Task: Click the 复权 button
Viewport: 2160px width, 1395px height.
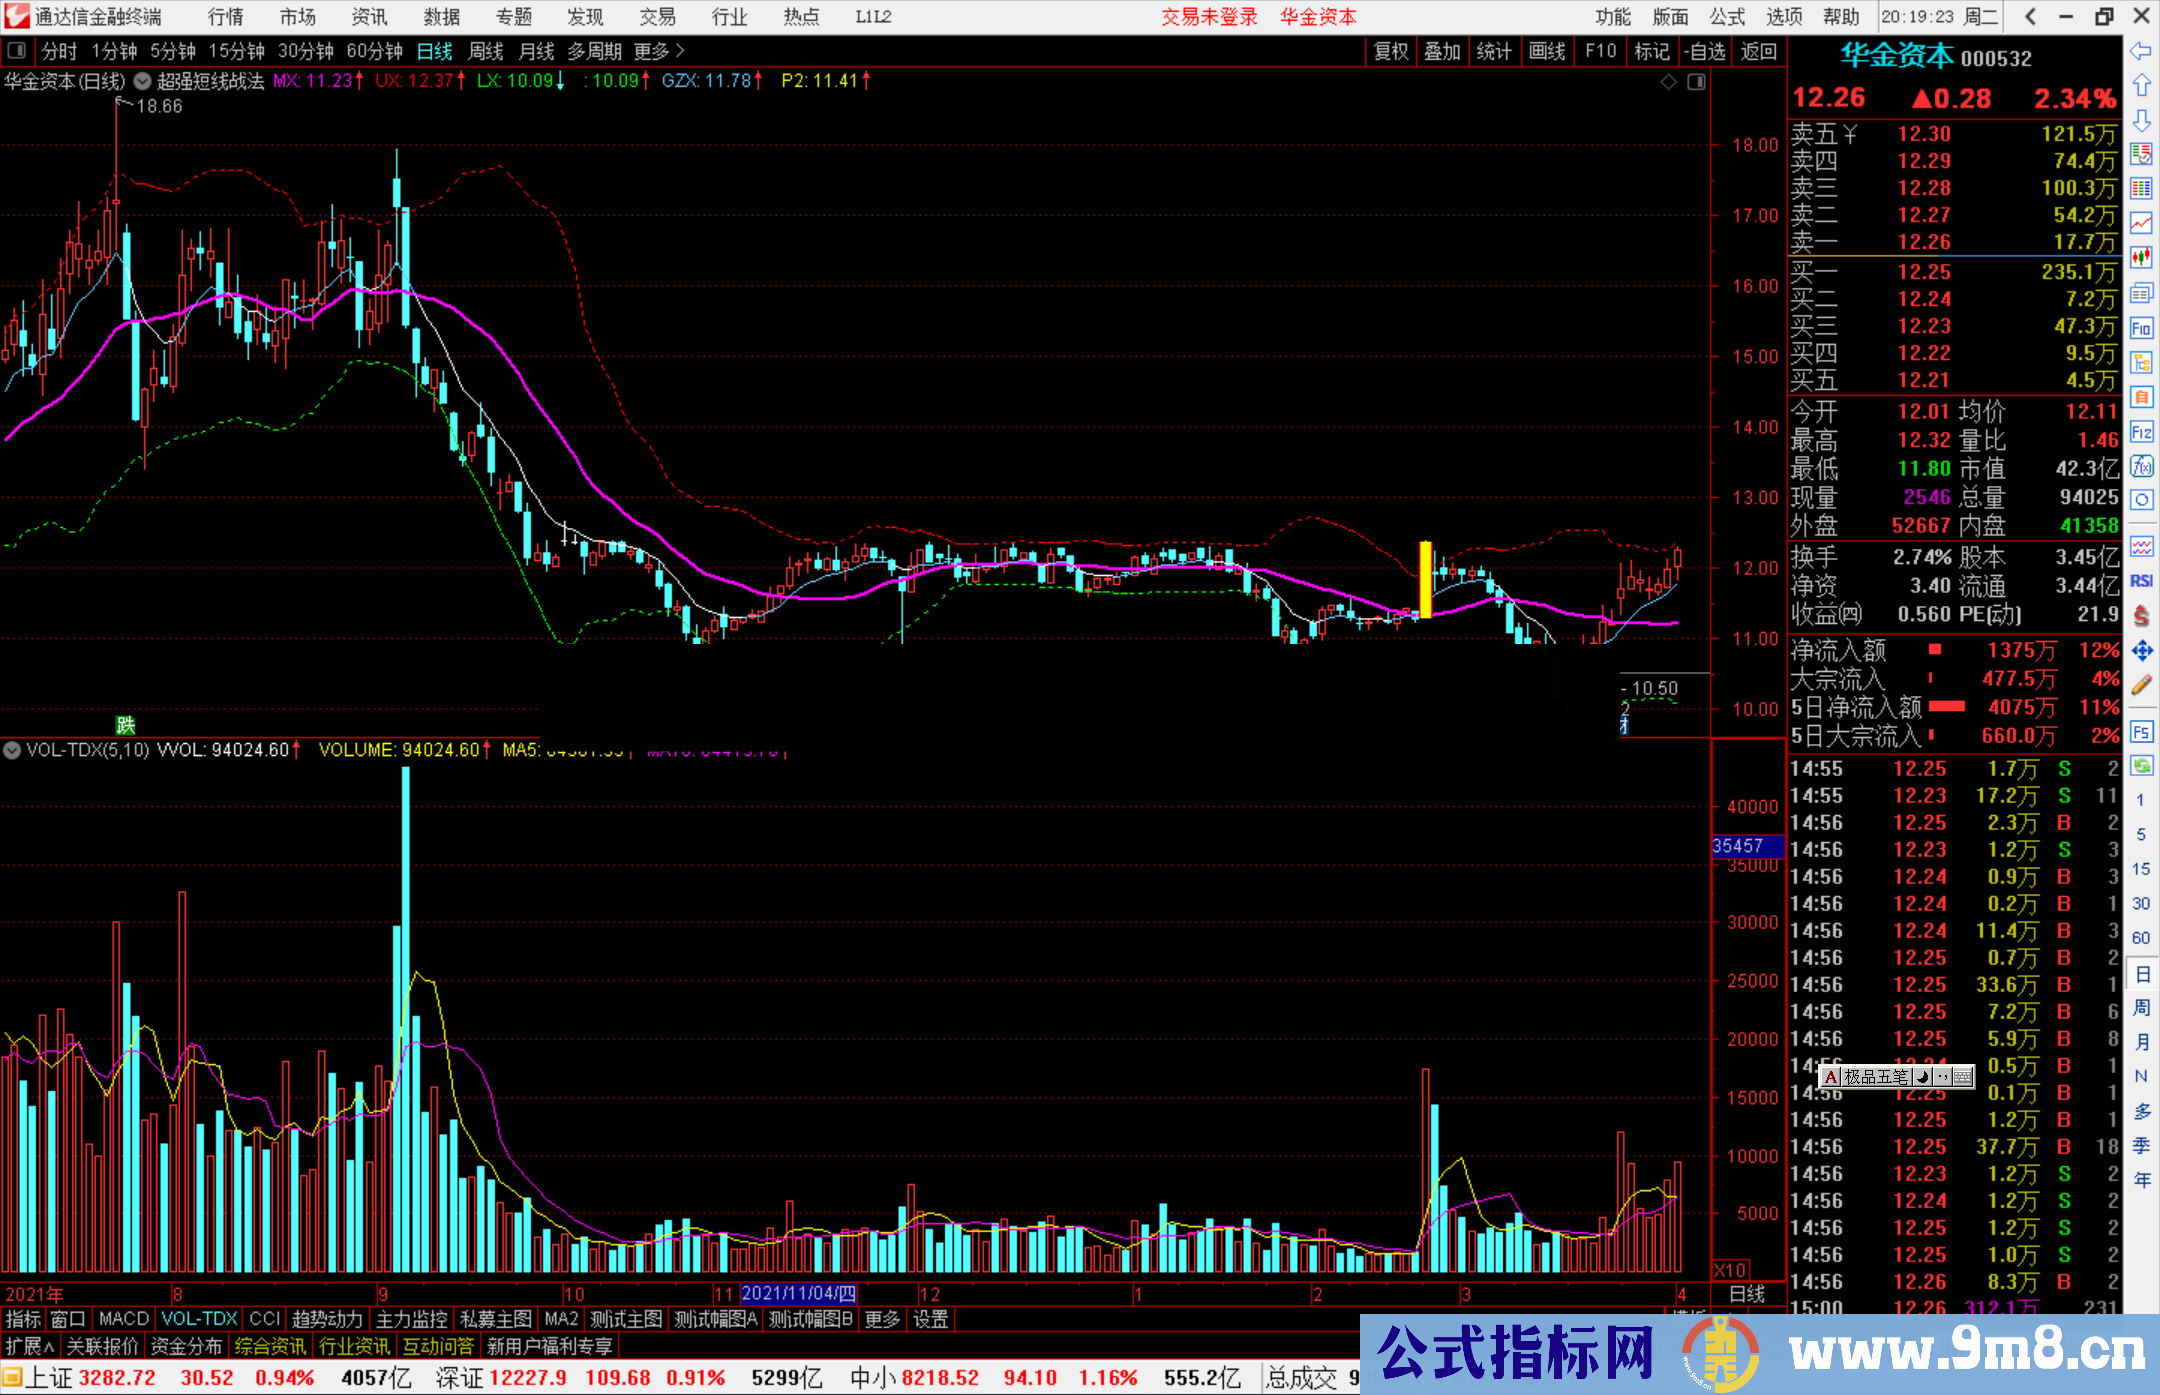Action: coord(1390,51)
